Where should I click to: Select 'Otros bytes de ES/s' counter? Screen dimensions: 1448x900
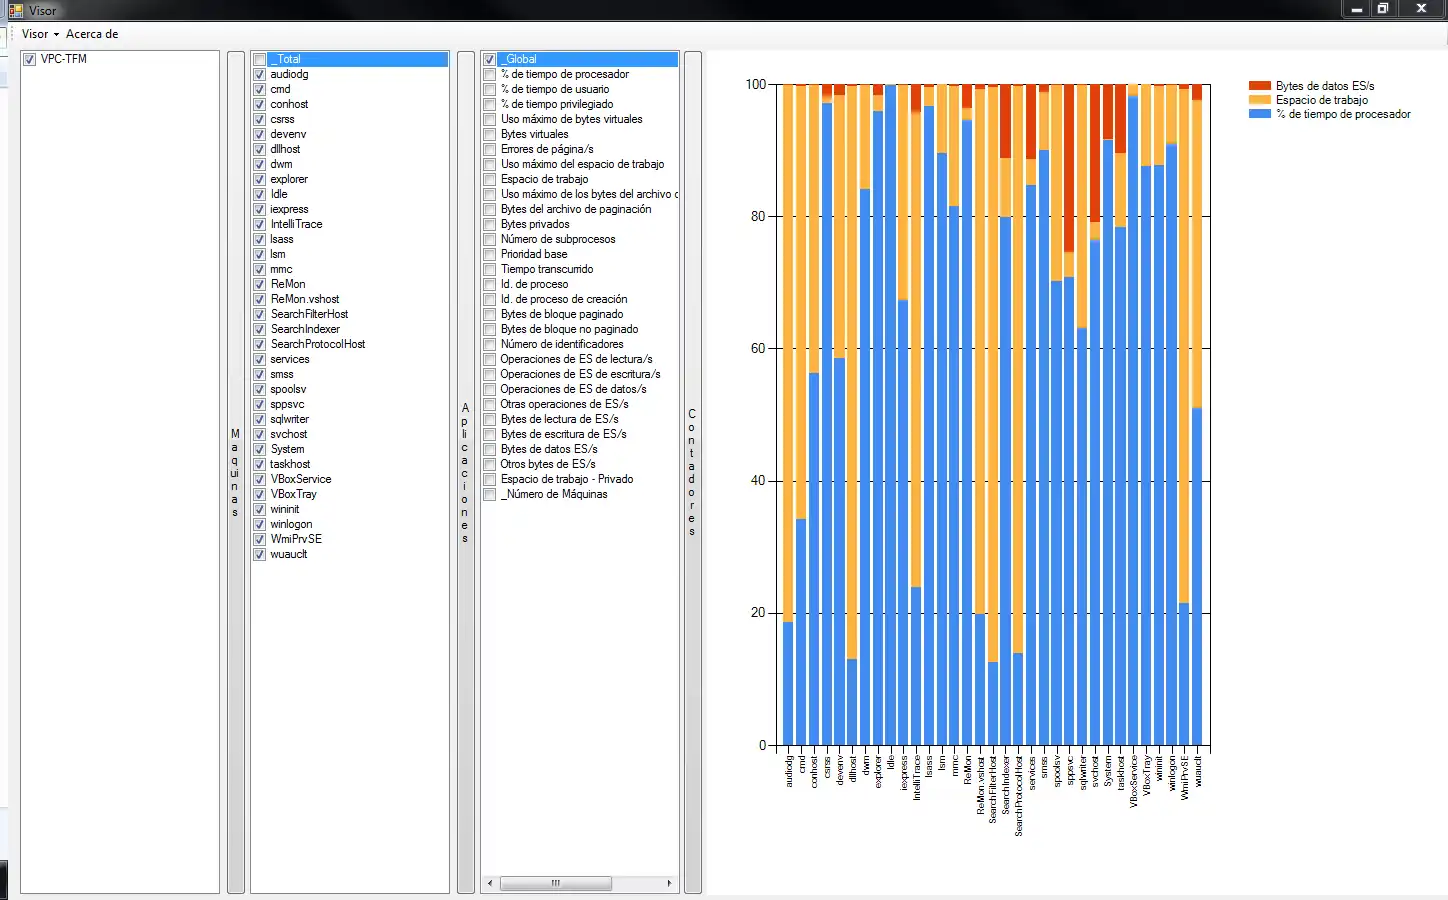point(548,464)
